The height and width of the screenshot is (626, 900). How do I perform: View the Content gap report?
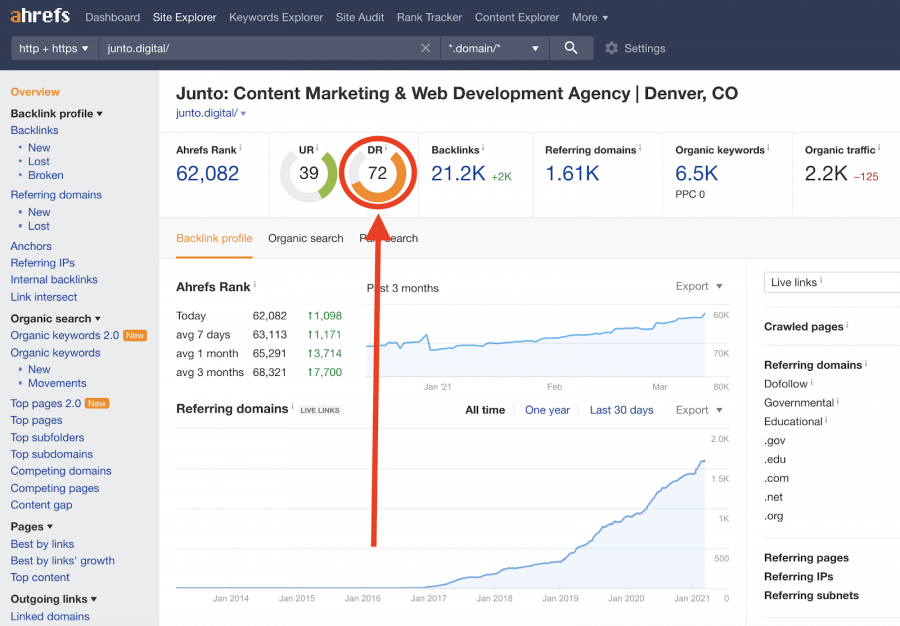pos(41,504)
